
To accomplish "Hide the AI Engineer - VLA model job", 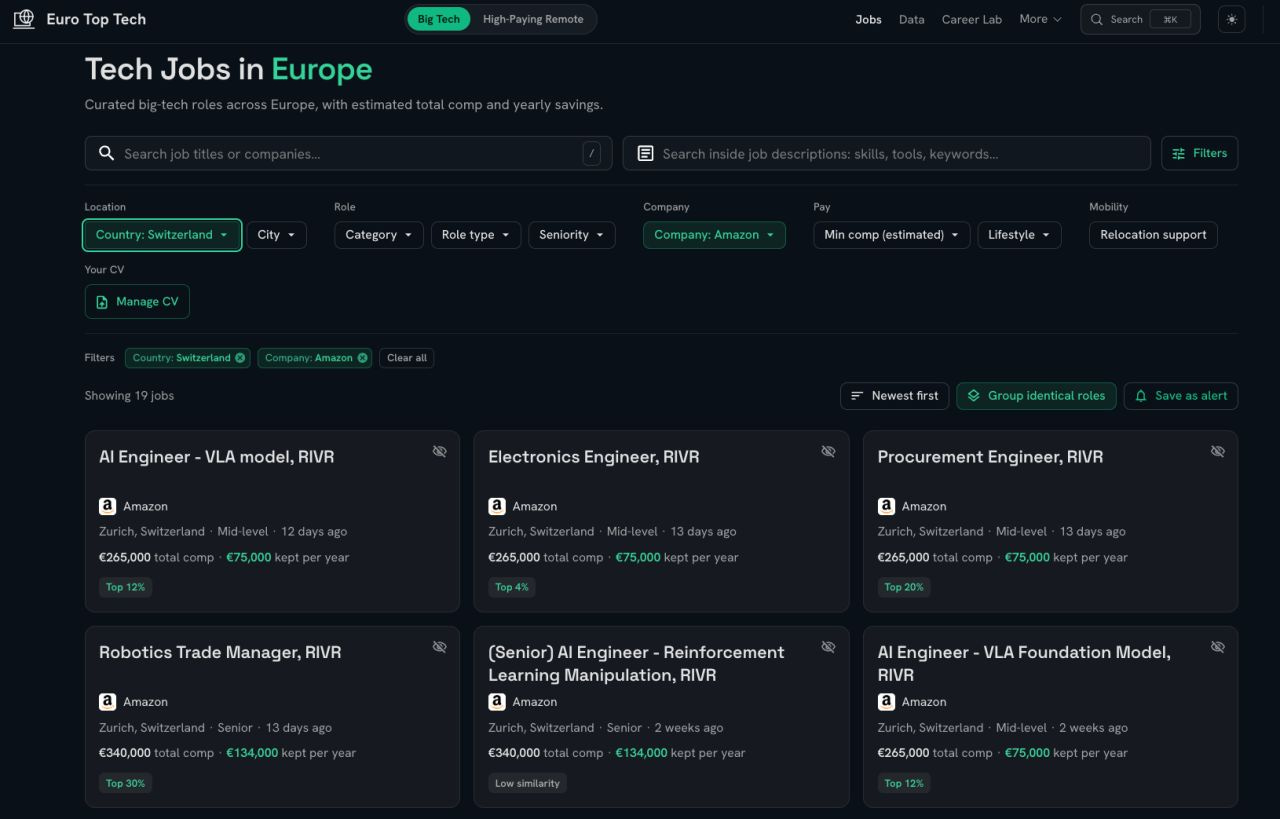I will [x=439, y=451].
